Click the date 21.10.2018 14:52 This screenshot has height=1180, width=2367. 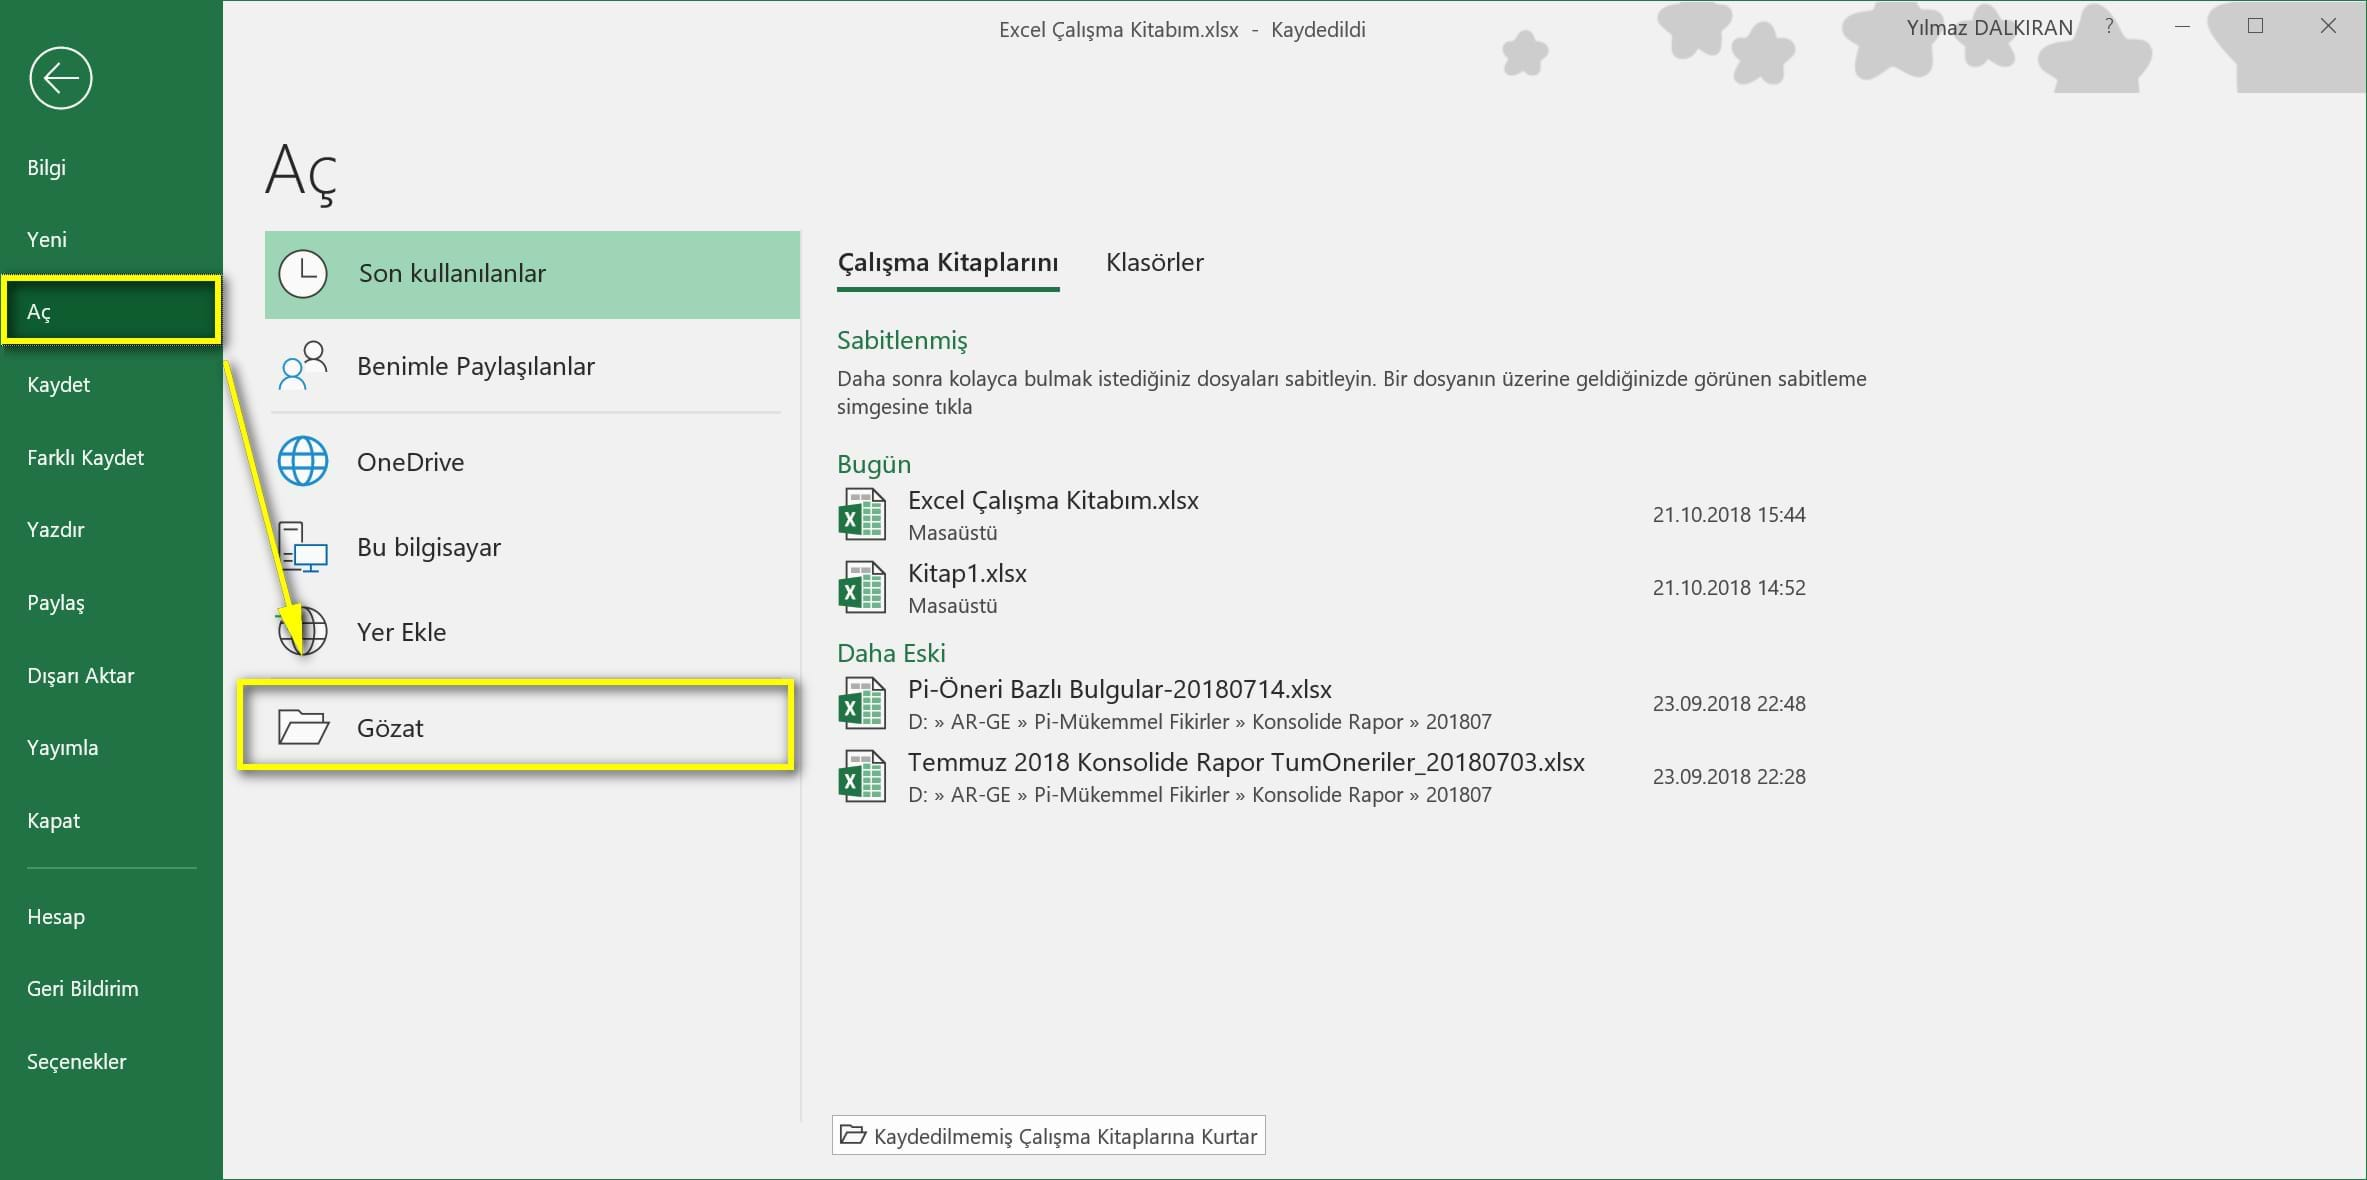click(x=1729, y=588)
